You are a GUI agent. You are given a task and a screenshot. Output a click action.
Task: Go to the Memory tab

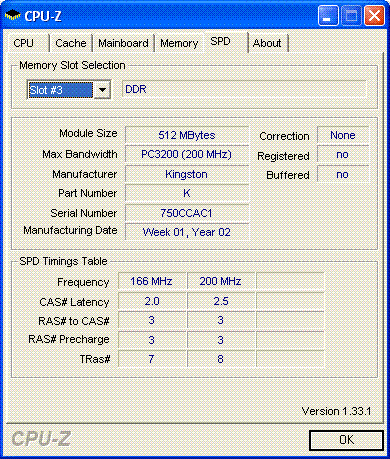pyautogui.click(x=179, y=43)
